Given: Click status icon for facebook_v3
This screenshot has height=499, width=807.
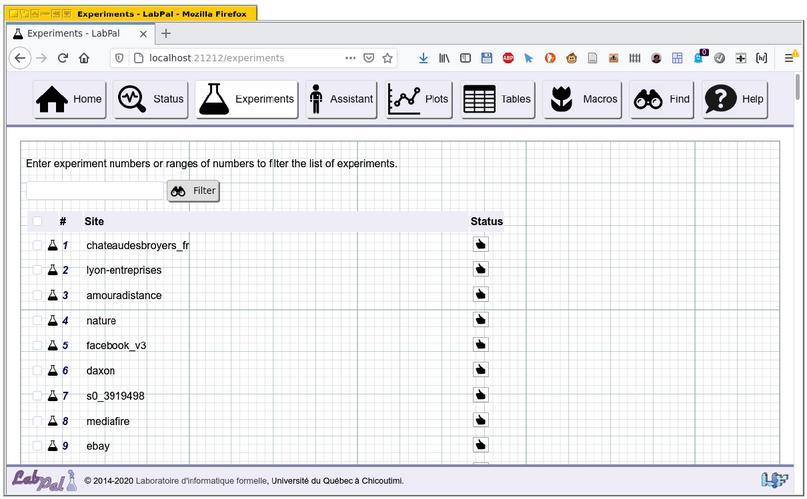Looking at the screenshot, I should [x=481, y=344].
